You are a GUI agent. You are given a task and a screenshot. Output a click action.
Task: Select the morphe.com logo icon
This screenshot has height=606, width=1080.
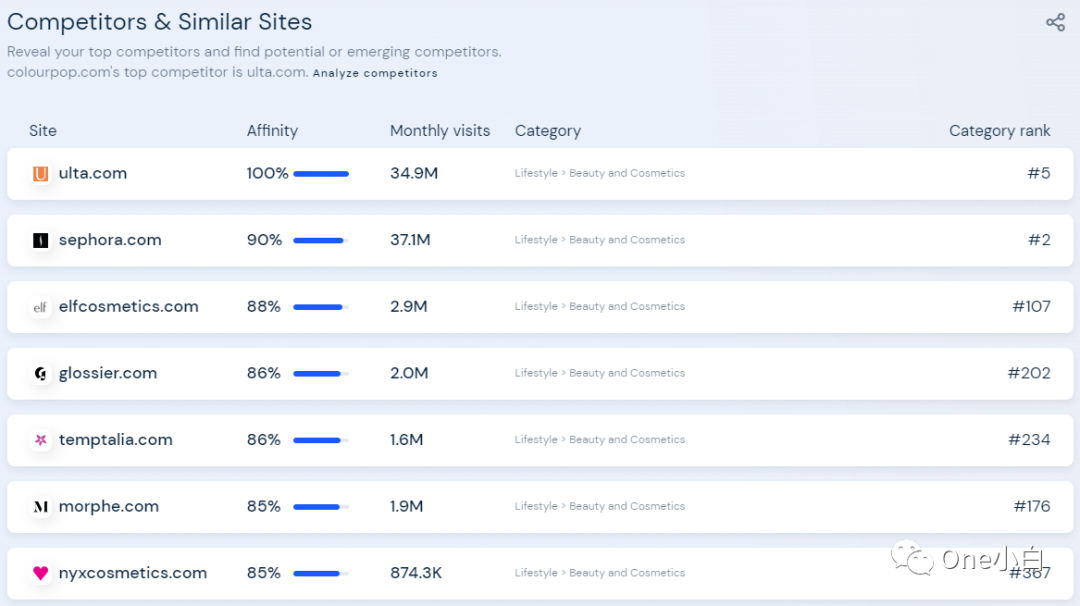pos(40,505)
